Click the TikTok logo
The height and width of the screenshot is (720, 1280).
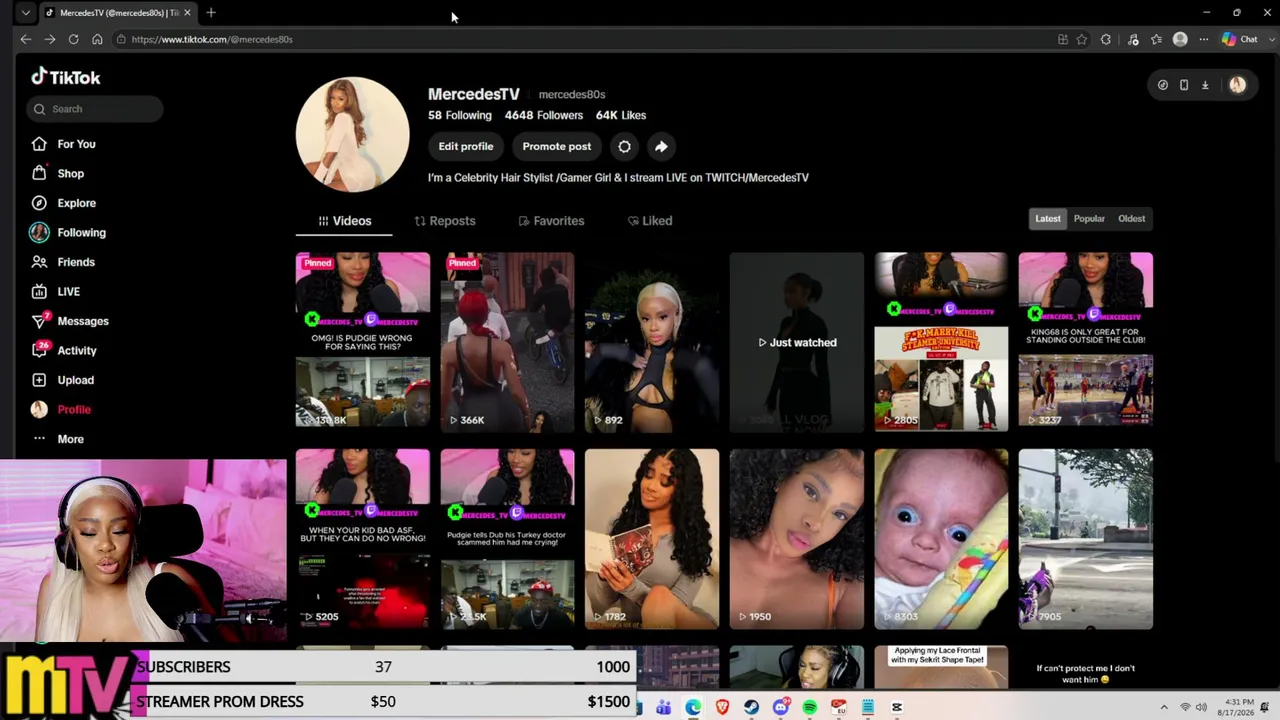pyautogui.click(x=65, y=77)
